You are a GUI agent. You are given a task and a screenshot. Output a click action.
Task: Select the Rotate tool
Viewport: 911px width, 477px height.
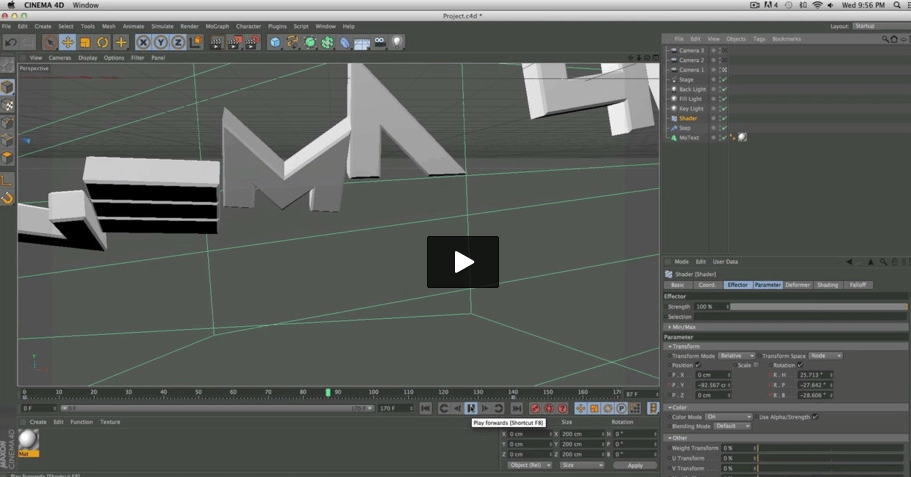[x=103, y=42]
